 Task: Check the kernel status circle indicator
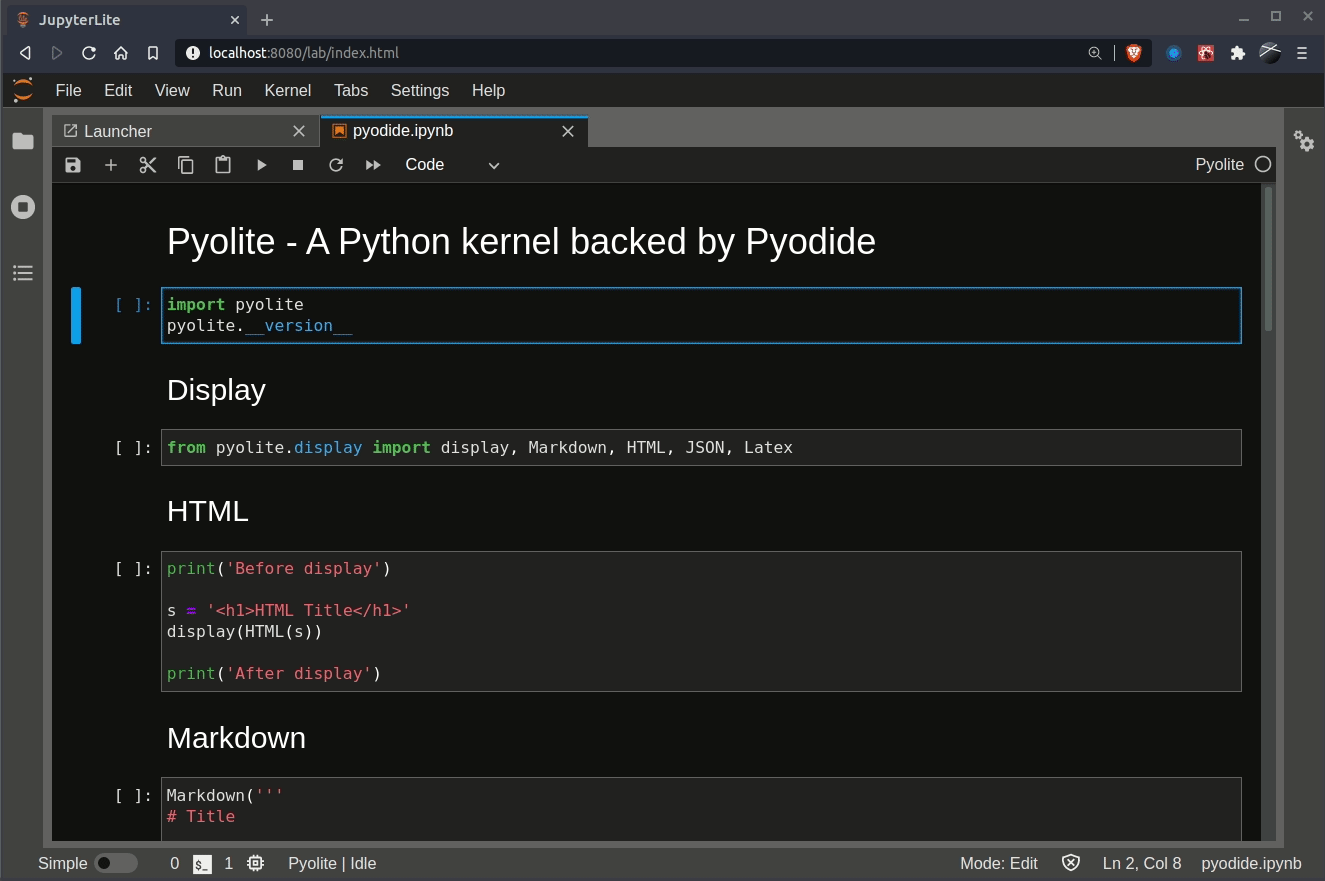[x=1263, y=165]
